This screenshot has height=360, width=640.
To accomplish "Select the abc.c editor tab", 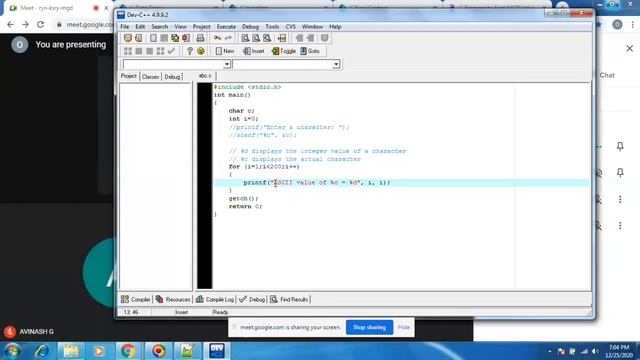I will click(x=205, y=76).
